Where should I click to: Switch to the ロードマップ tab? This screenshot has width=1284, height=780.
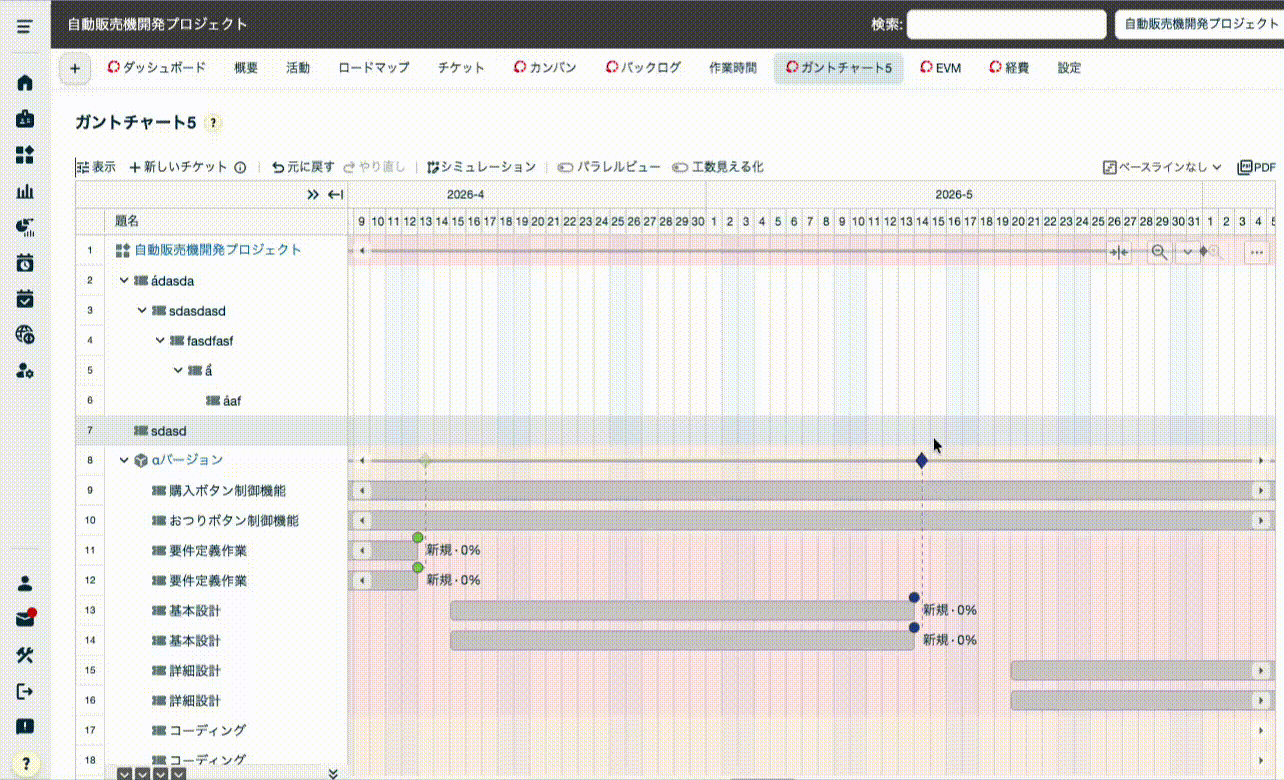tap(374, 68)
